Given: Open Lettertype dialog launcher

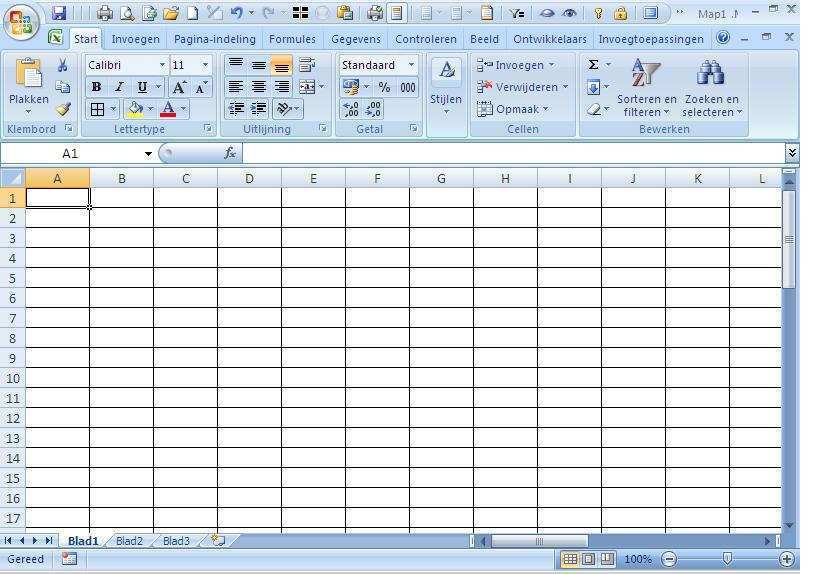Looking at the screenshot, I should click(x=207, y=129).
